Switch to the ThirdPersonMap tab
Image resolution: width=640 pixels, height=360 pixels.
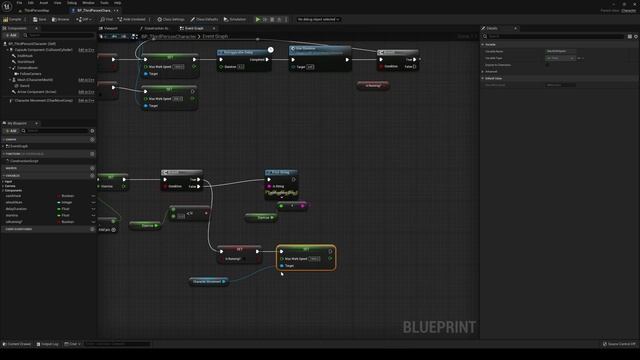tap(35, 10)
